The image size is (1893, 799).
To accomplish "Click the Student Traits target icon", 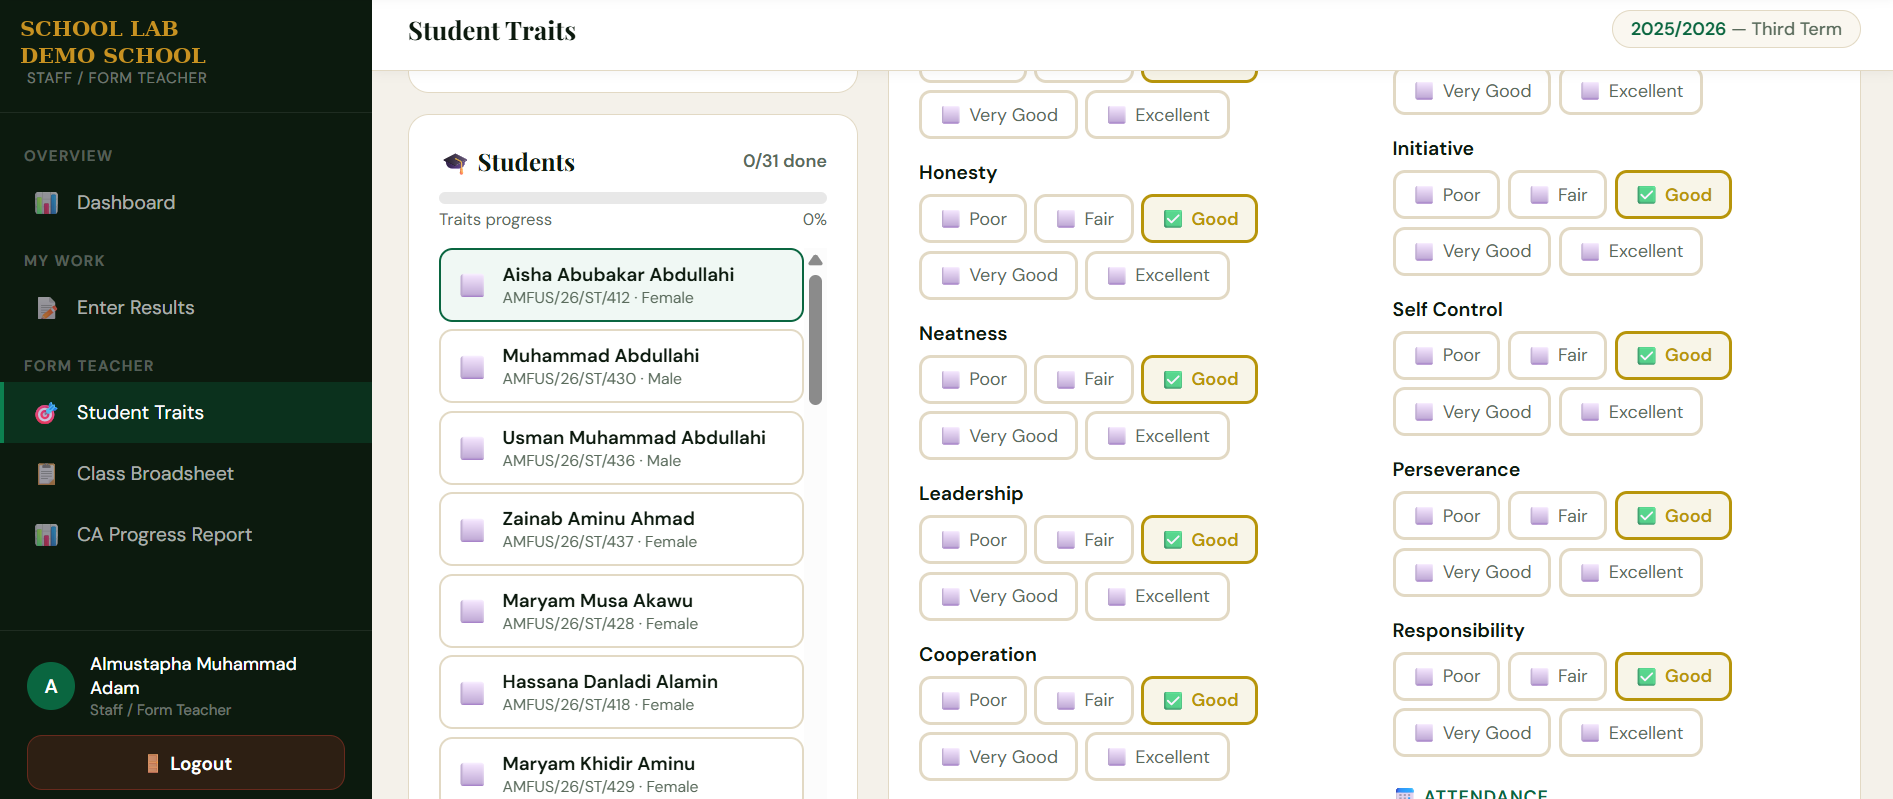I will coord(46,413).
